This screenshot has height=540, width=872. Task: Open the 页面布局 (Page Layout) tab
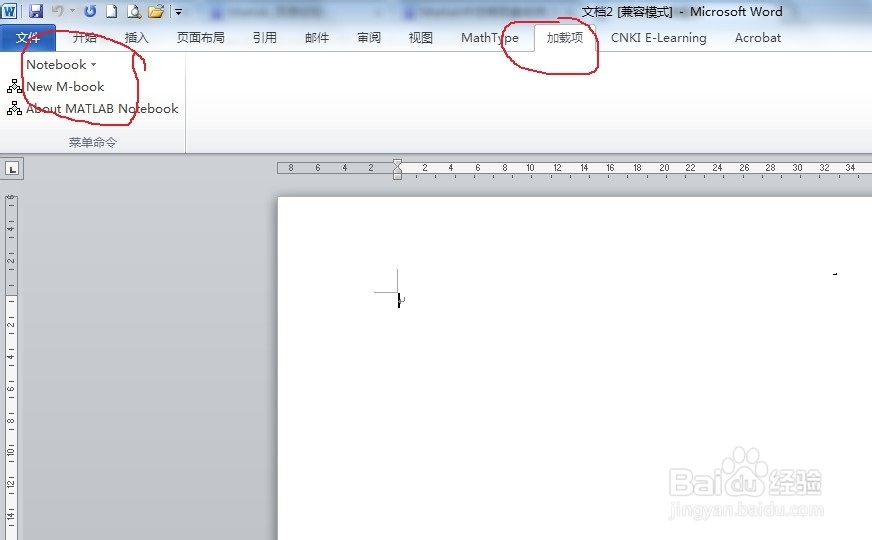[x=201, y=38]
